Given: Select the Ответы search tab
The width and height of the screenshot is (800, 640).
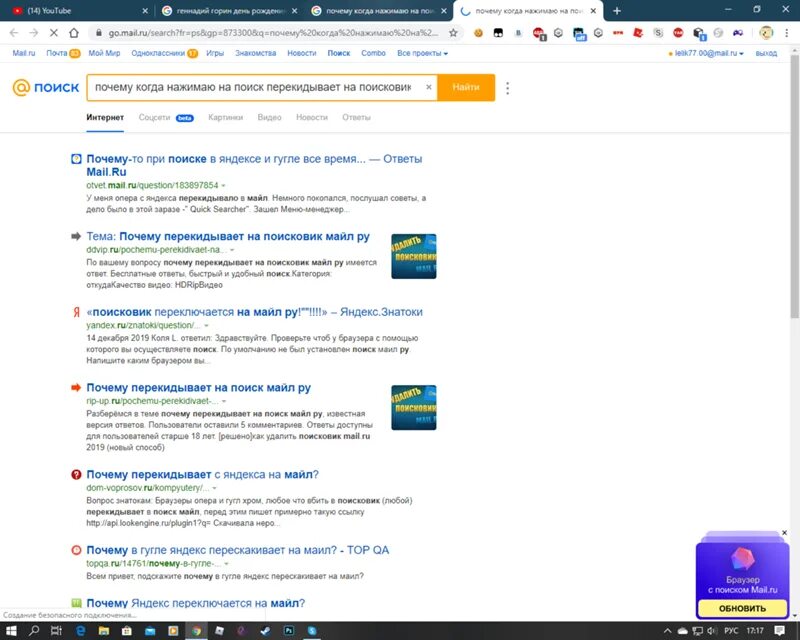Looking at the screenshot, I should 356,117.
